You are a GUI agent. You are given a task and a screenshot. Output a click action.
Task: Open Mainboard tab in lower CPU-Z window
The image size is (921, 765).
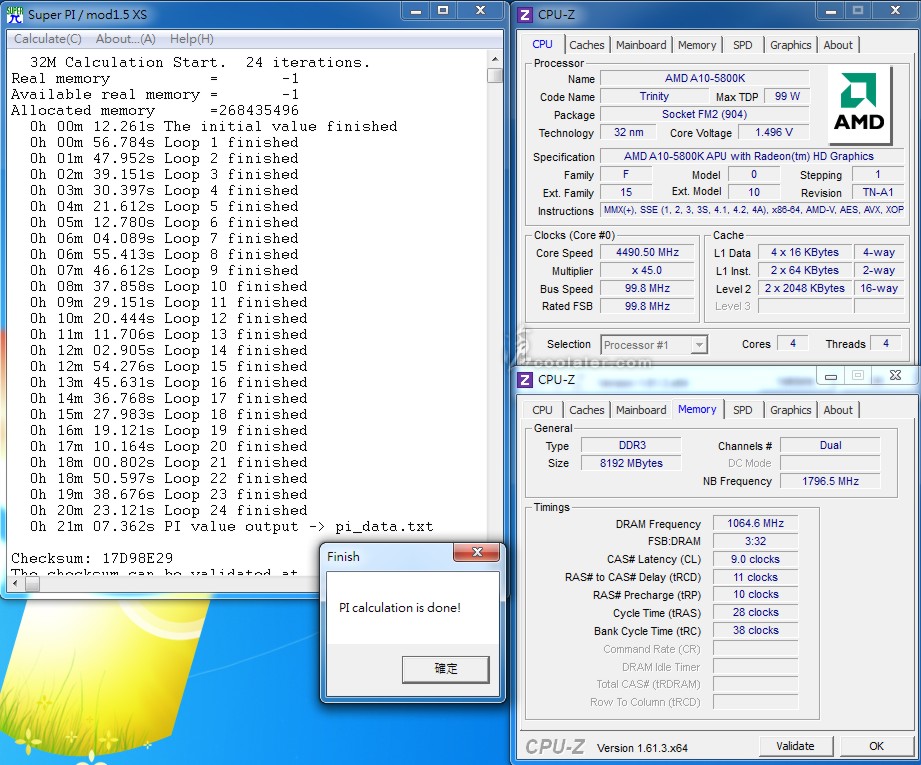pyautogui.click(x=641, y=410)
